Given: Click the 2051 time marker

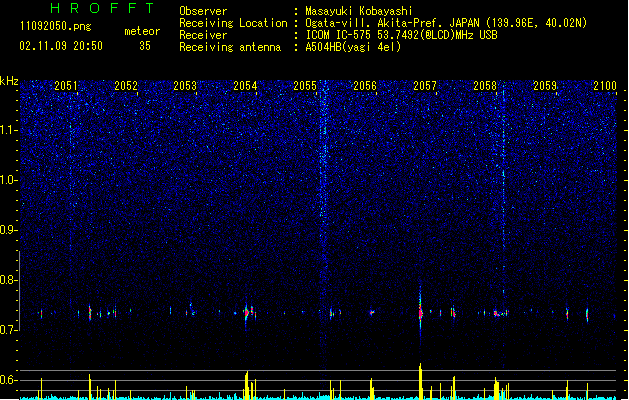Looking at the screenshot, I should coord(66,86).
